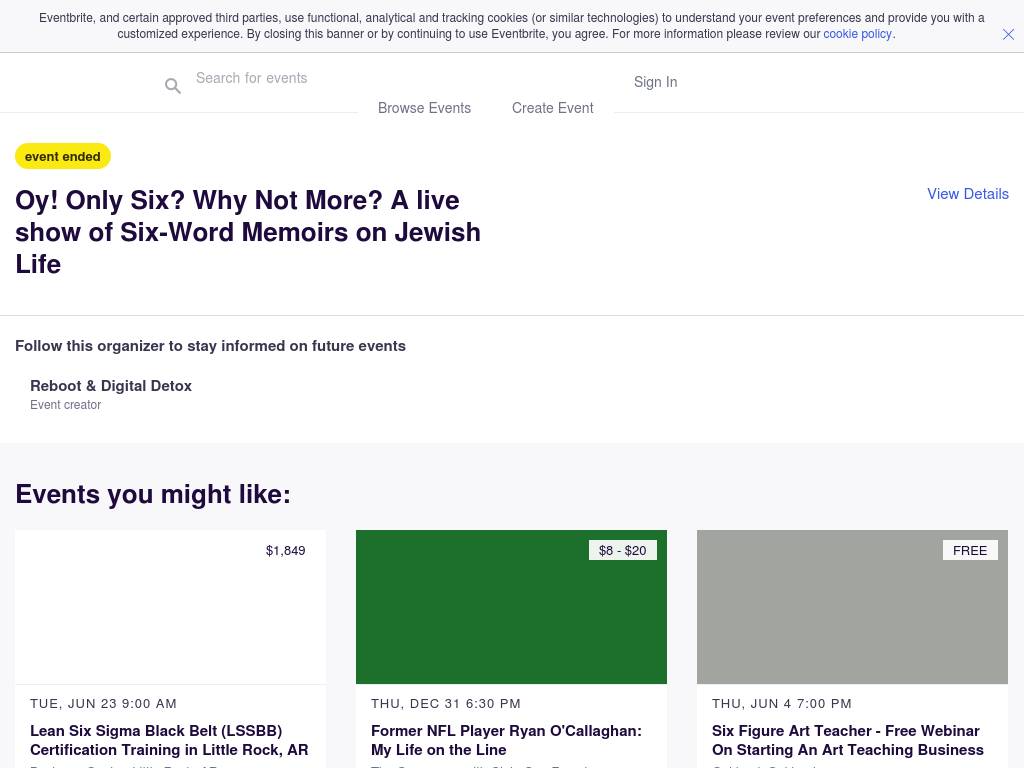Viewport: 1024px width, 768px height.
Task: Open the cookie policy link
Action: [x=857, y=34]
